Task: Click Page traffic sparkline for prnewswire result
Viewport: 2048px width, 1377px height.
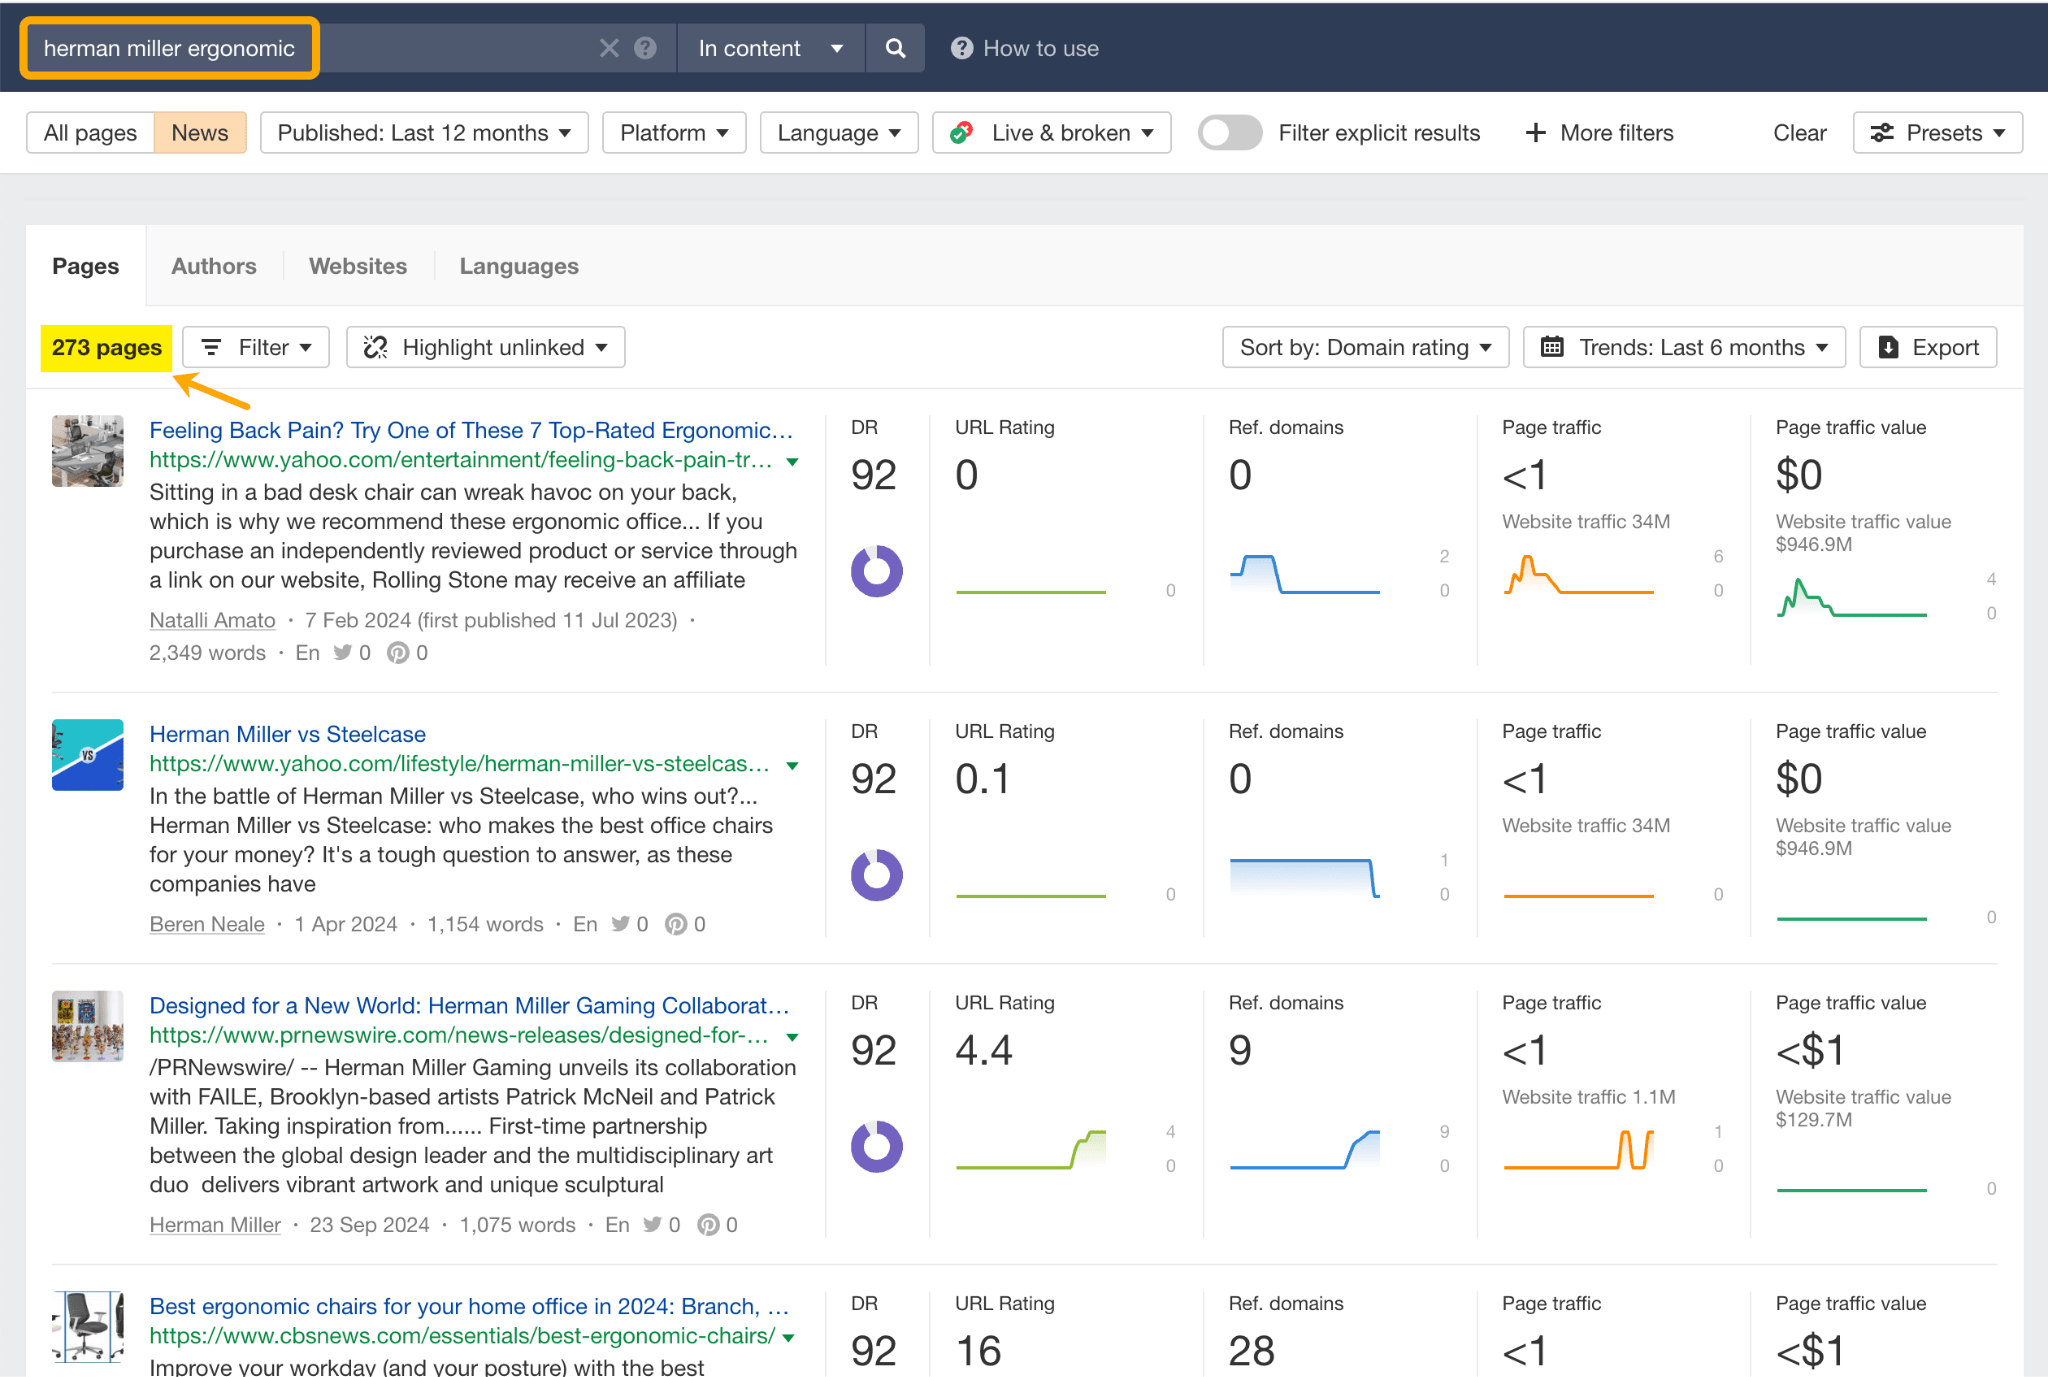Action: pos(1579,1149)
